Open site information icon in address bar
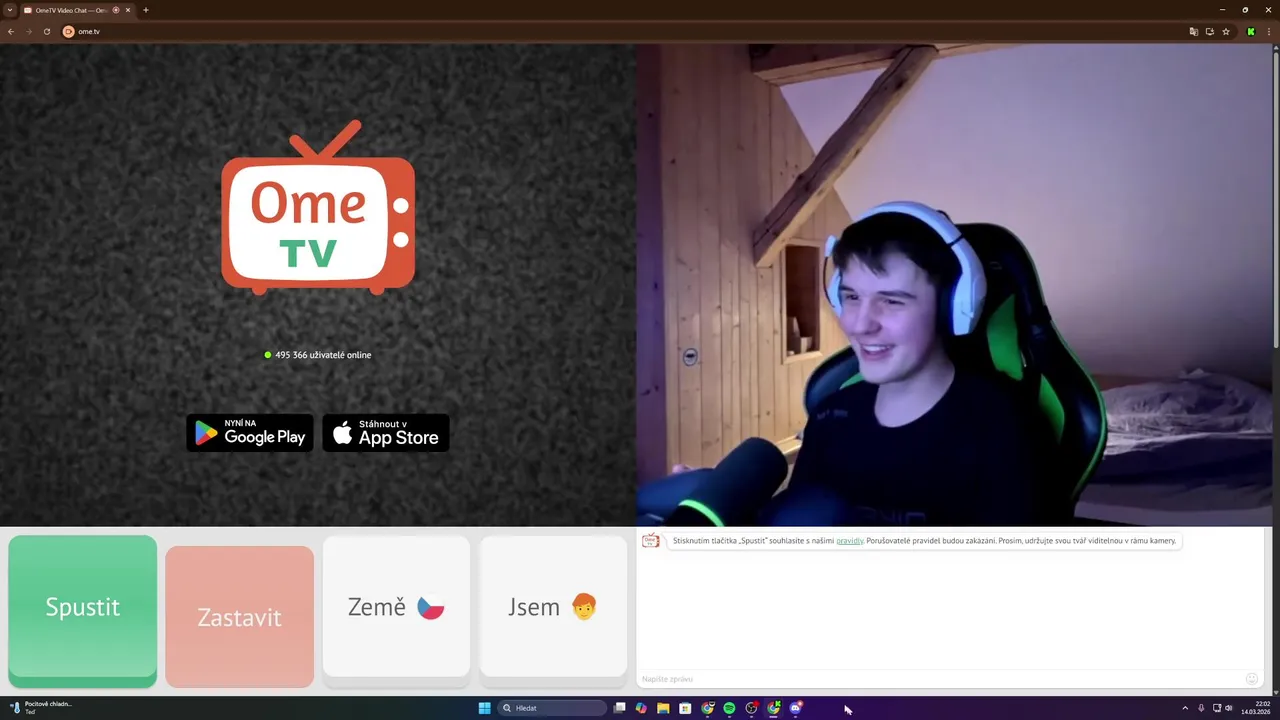The width and height of the screenshot is (1280, 720). tap(69, 31)
